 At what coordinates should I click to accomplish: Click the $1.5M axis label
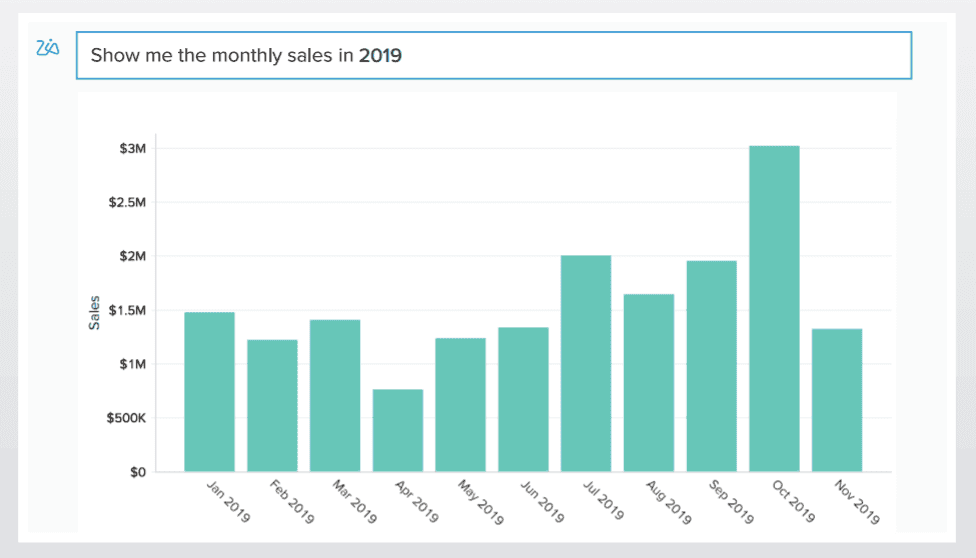[x=128, y=310]
